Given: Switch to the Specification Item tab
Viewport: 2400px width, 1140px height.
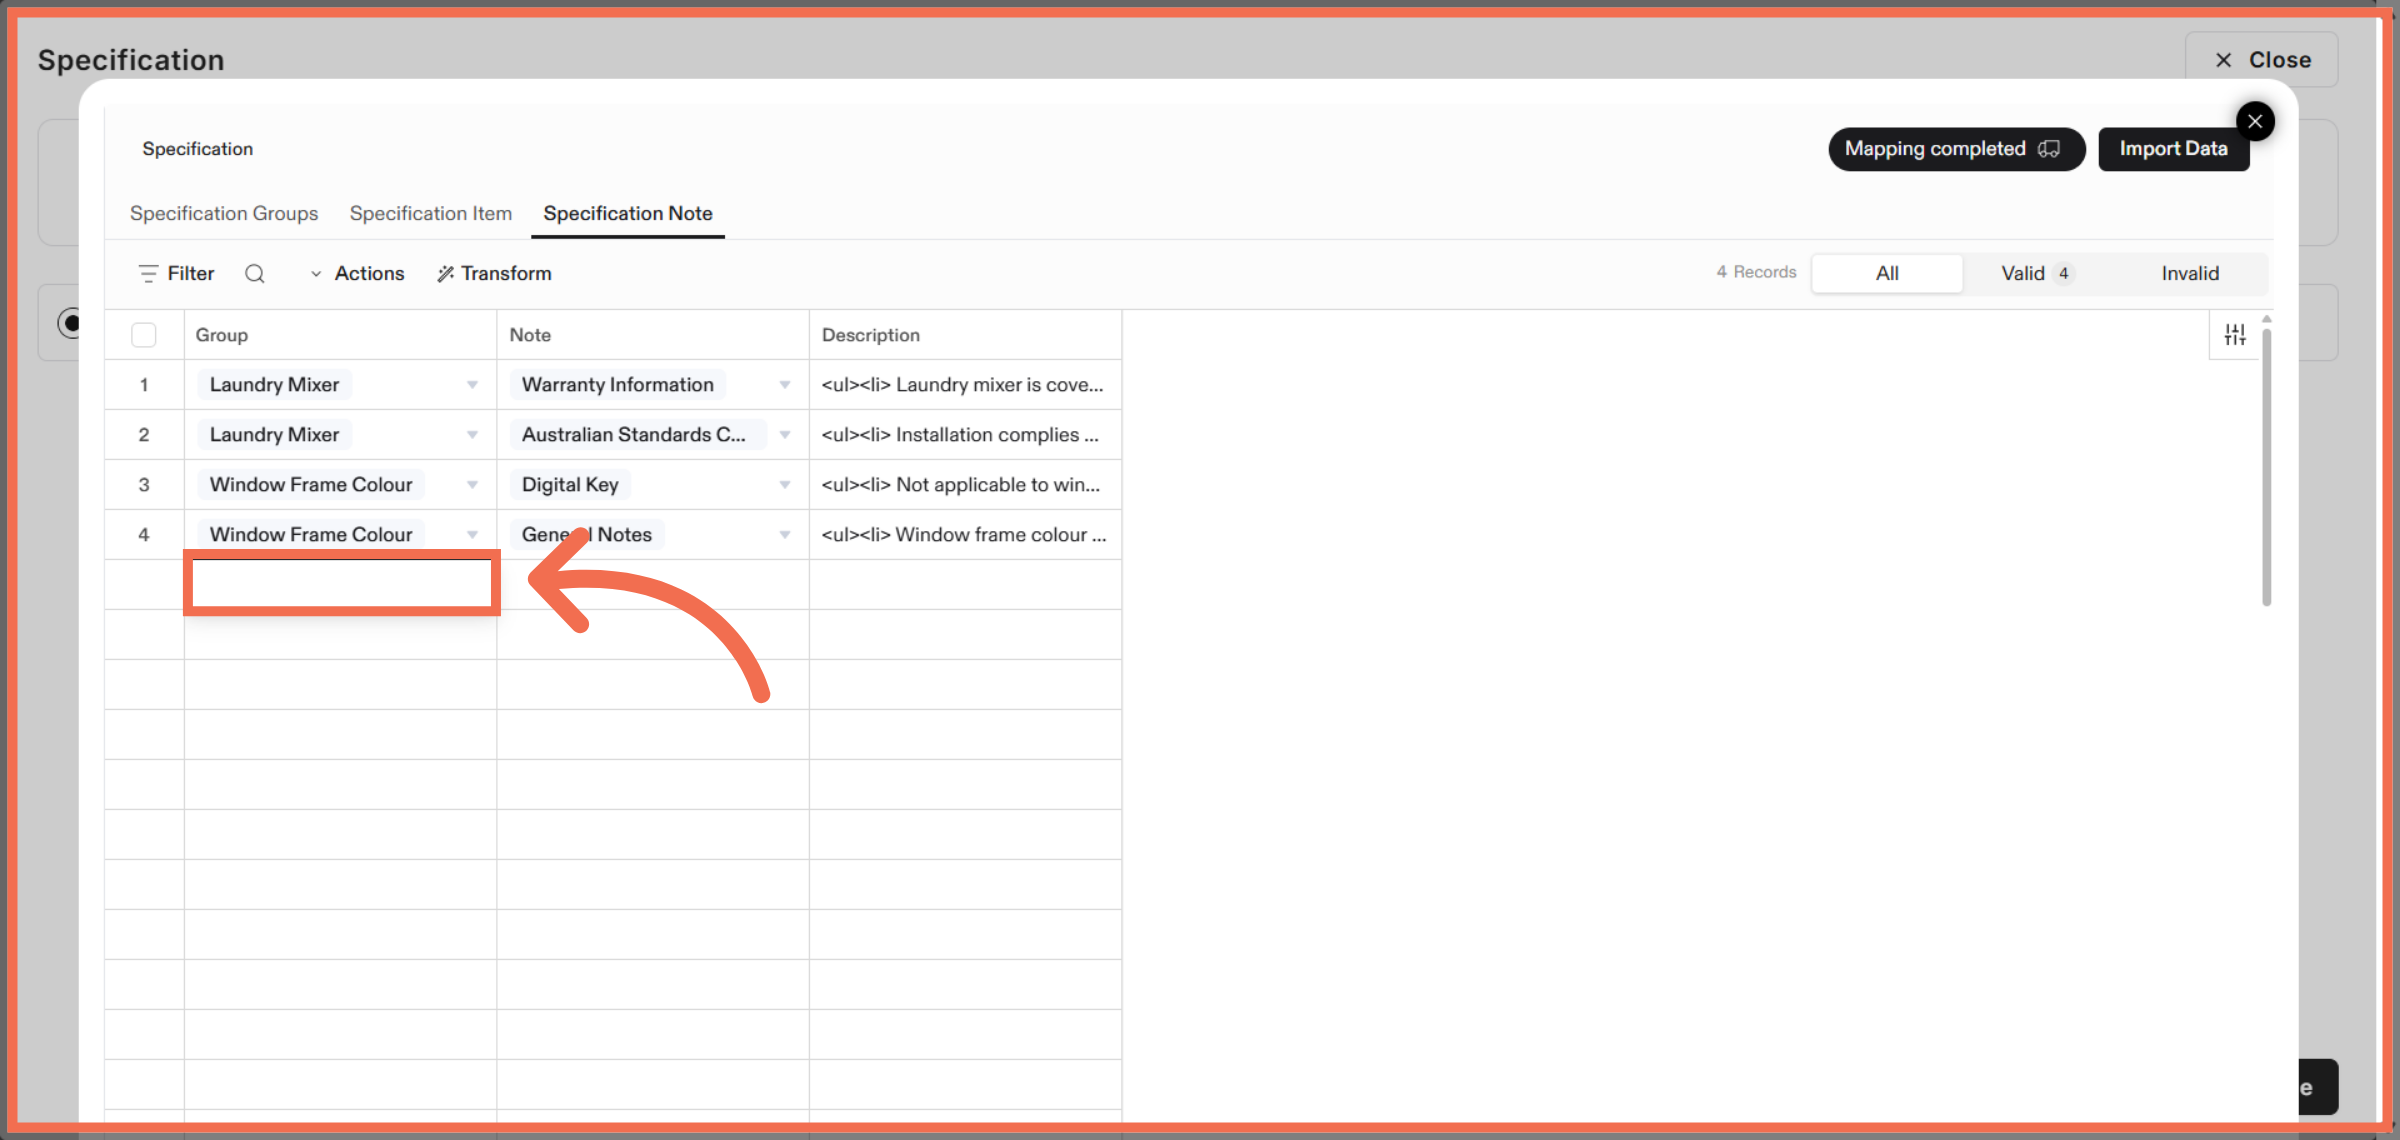Looking at the screenshot, I should (x=431, y=213).
